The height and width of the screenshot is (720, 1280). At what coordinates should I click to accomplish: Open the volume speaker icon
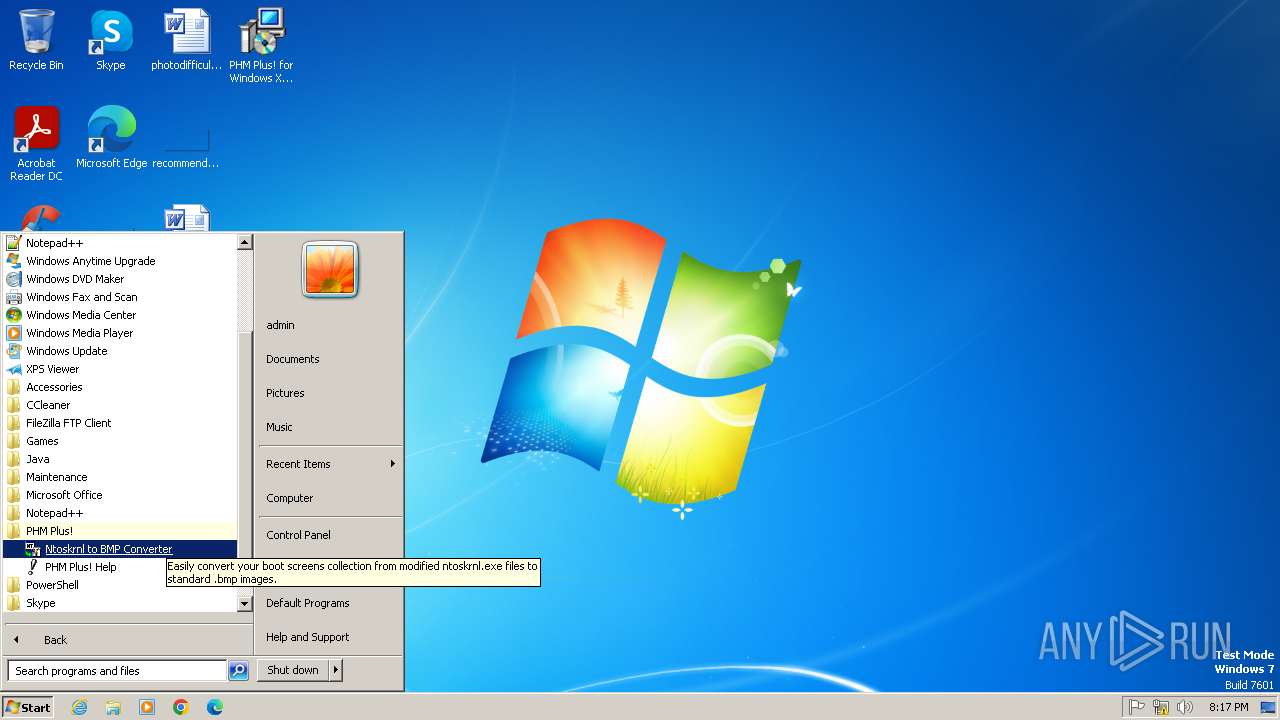1185,707
